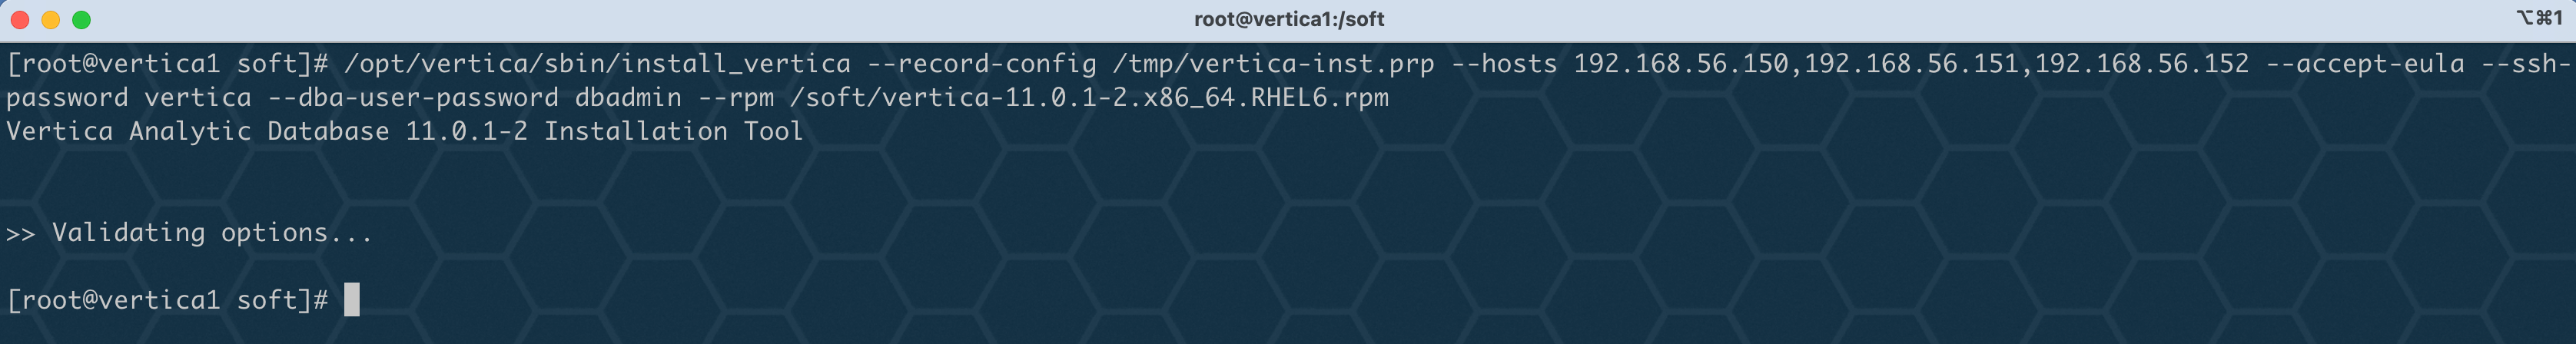Viewport: 2576px width, 344px height.
Task: Click the dbadmin password value
Action: [628, 98]
